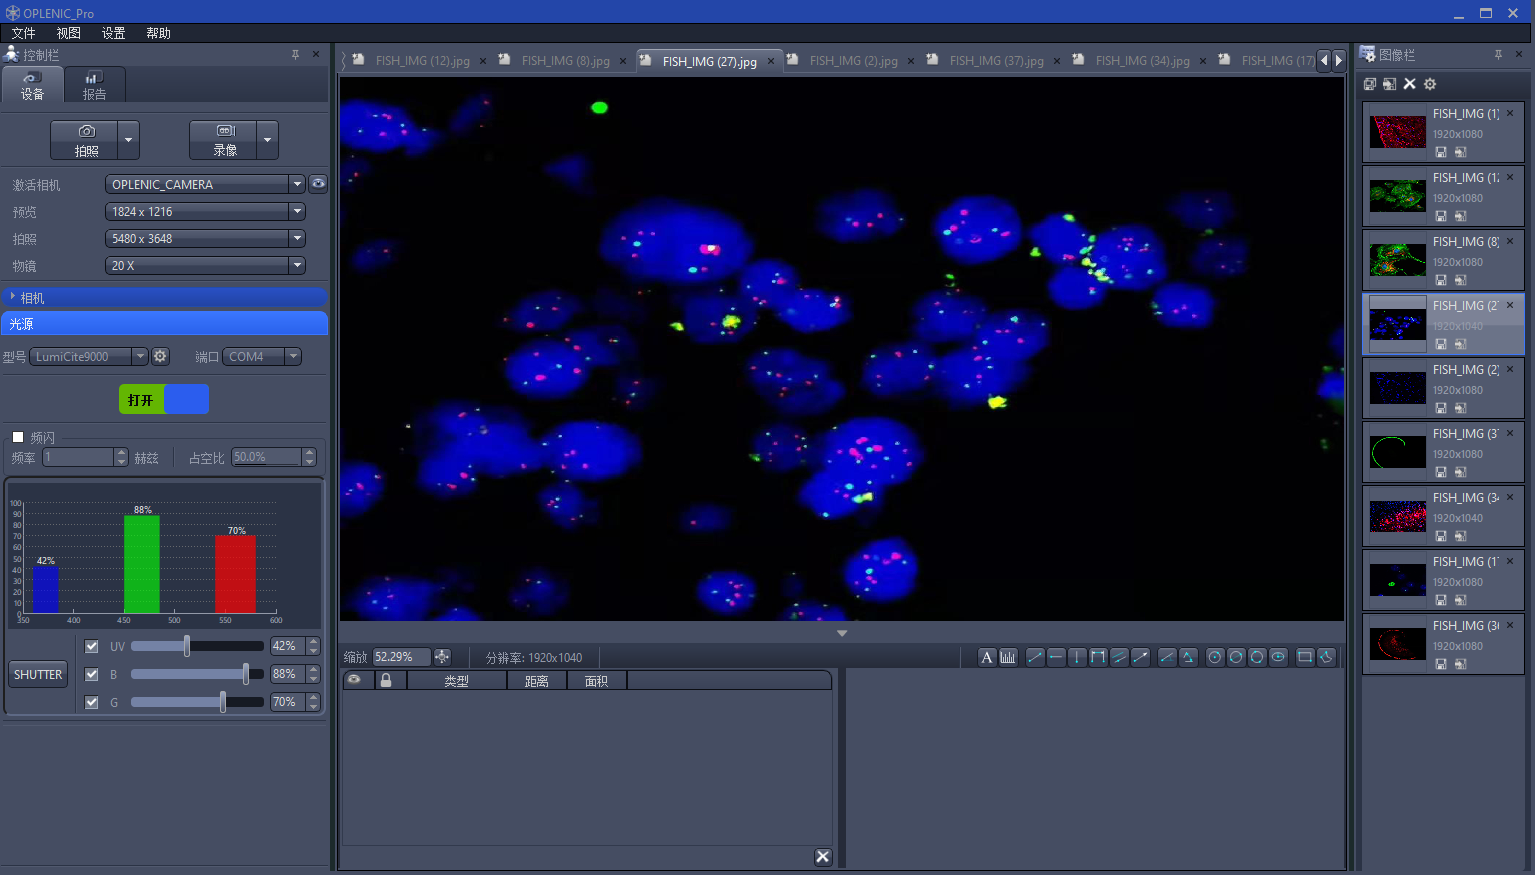Open the 文件 menu
This screenshot has width=1535, height=875.
point(23,33)
